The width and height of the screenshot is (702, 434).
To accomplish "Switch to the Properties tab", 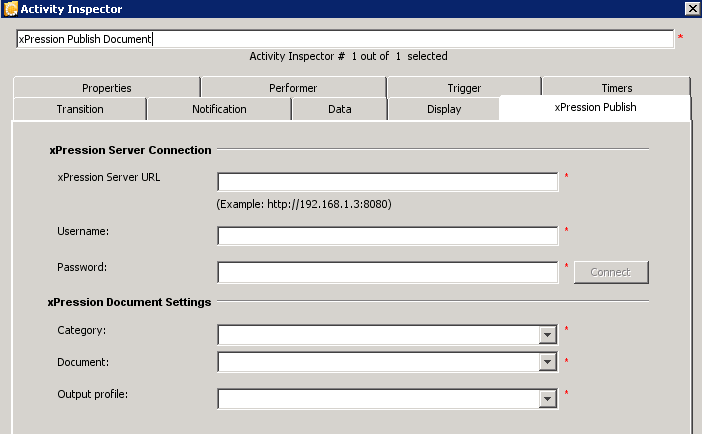I will click(106, 88).
